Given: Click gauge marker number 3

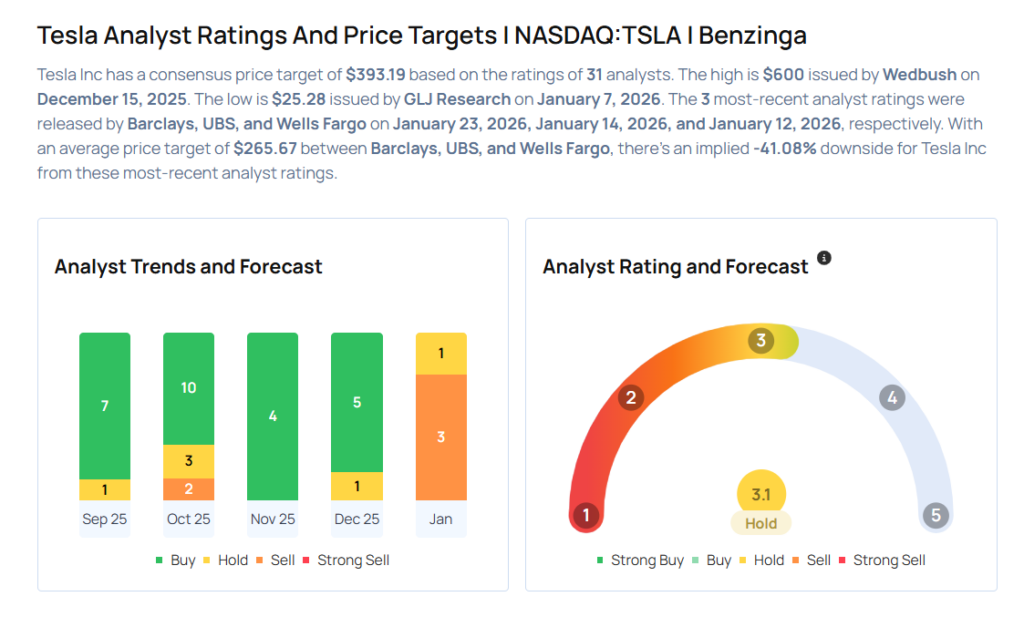Looking at the screenshot, I should (x=760, y=341).
